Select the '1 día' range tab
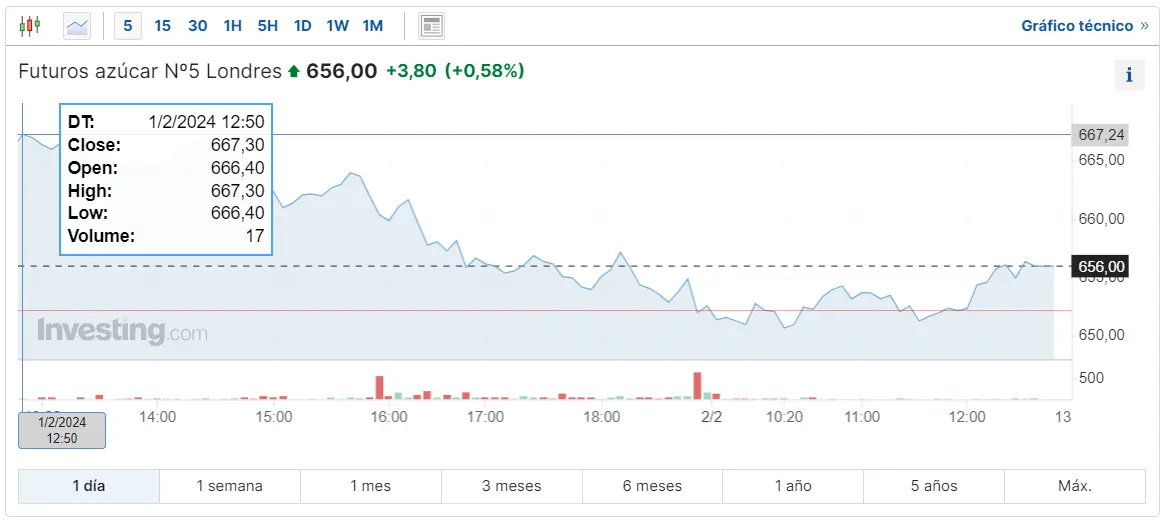 click(89, 486)
